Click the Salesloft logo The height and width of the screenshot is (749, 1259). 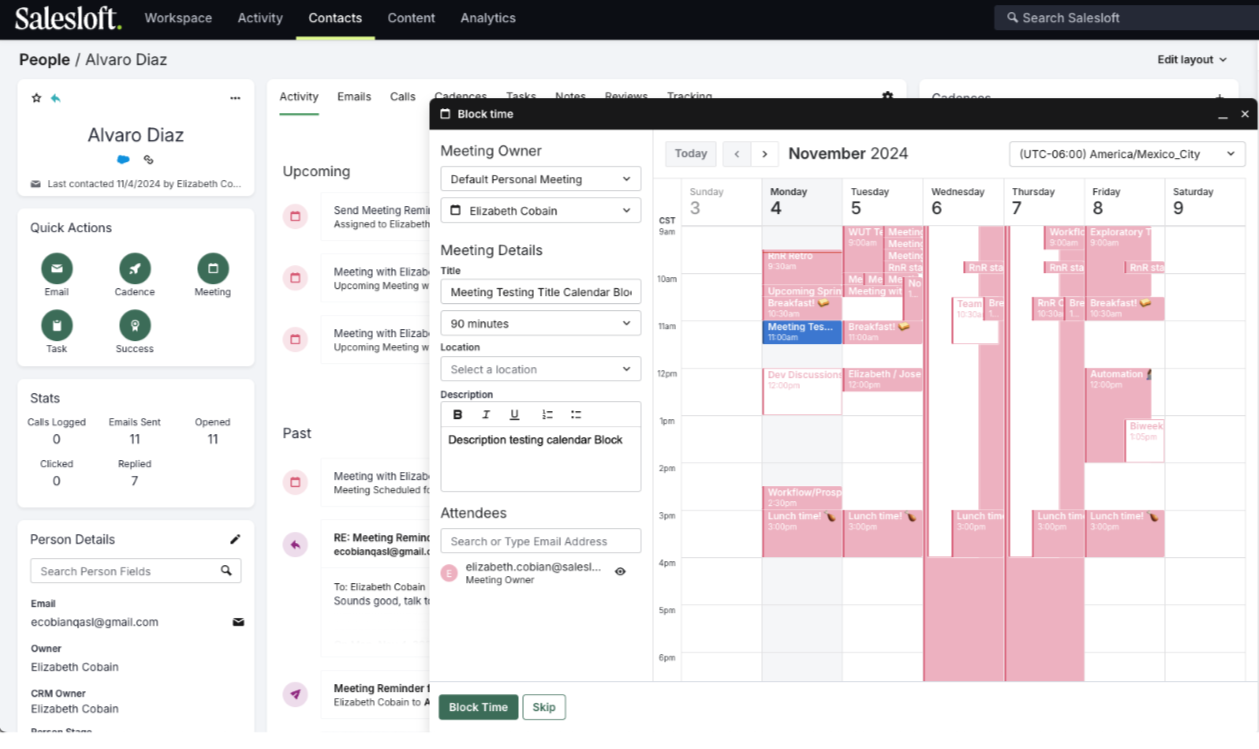[68, 18]
